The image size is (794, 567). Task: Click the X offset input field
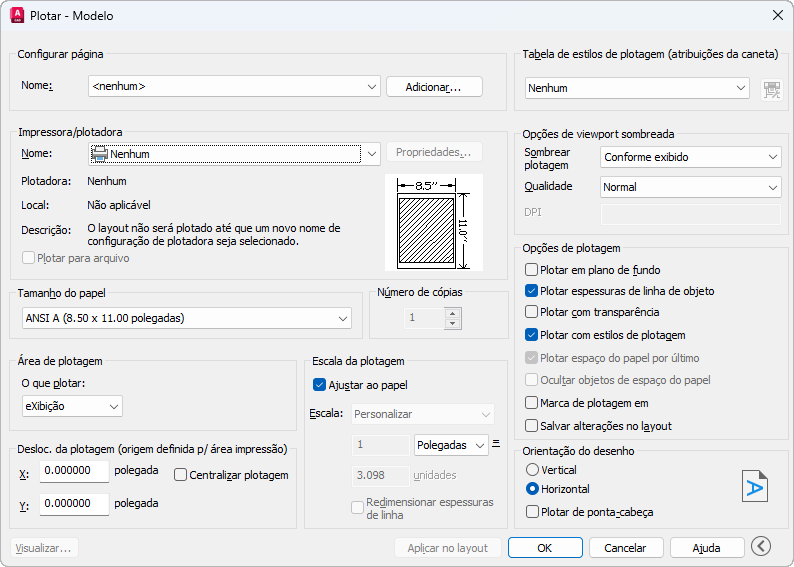(74, 472)
